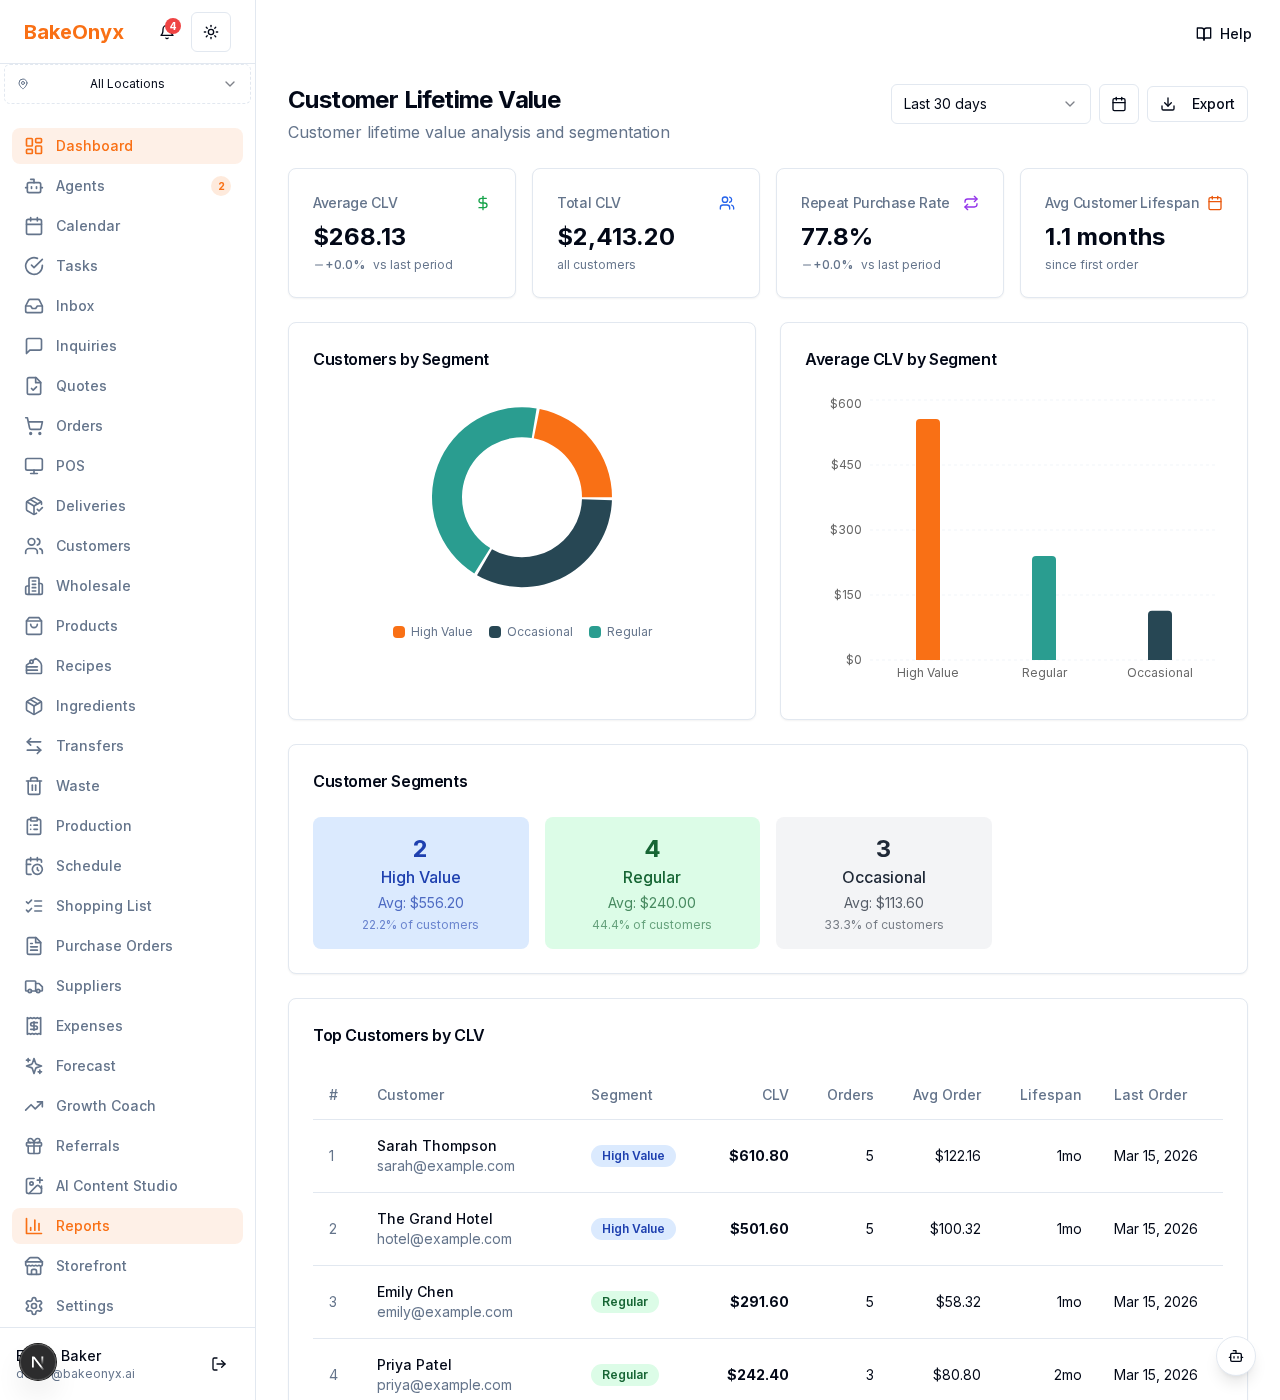
Task: Click the CLV column header
Action: click(775, 1095)
